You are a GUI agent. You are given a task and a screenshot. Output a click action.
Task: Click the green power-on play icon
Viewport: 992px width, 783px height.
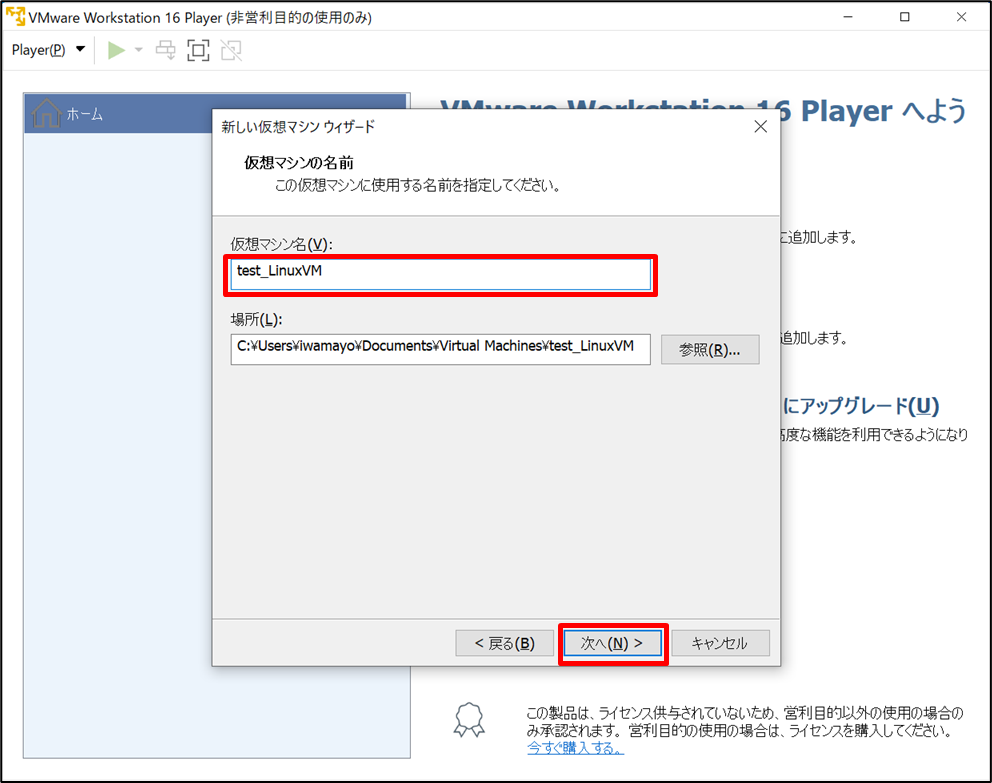[116, 50]
